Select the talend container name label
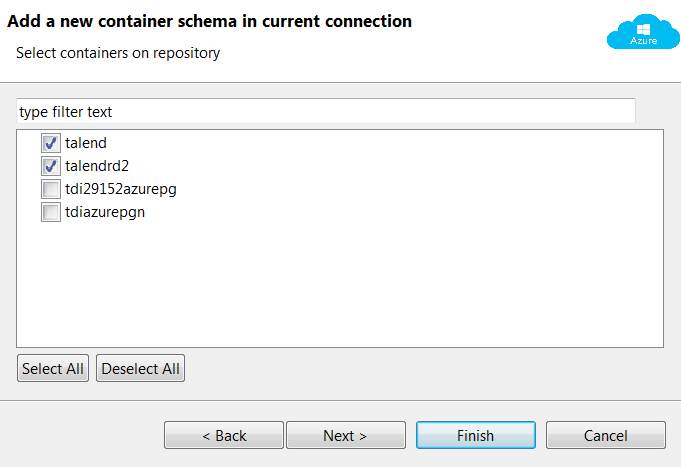The width and height of the screenshot is (681, 467). pos(86,143)
